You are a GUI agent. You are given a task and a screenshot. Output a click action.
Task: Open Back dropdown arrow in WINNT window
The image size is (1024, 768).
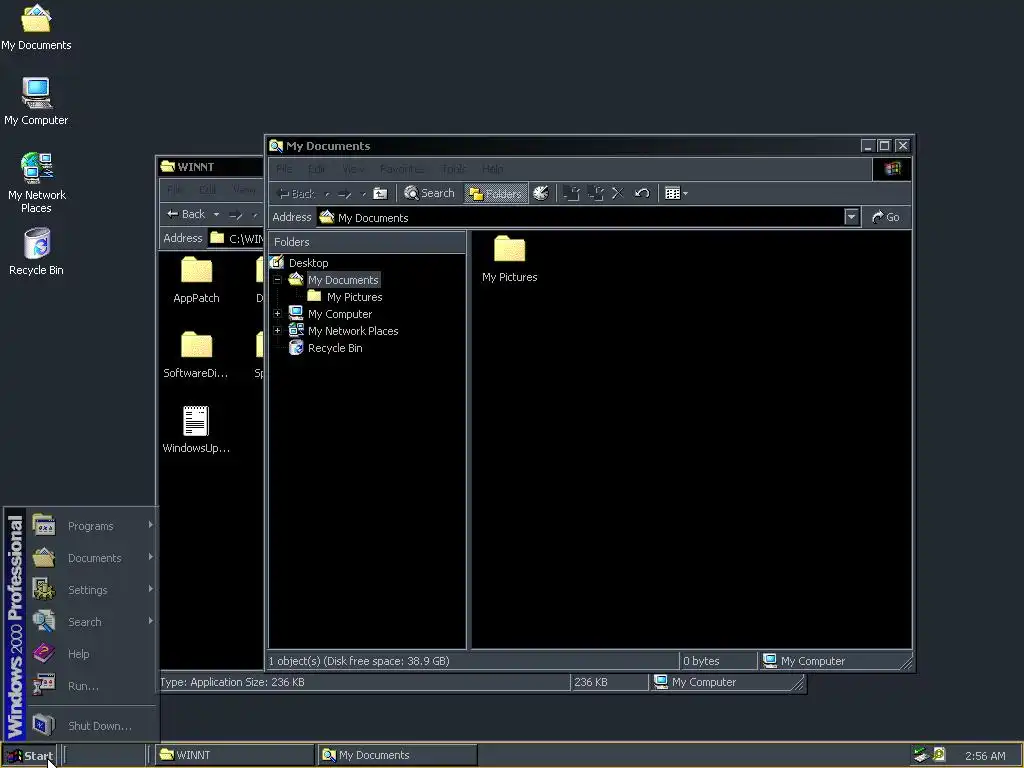216,214
